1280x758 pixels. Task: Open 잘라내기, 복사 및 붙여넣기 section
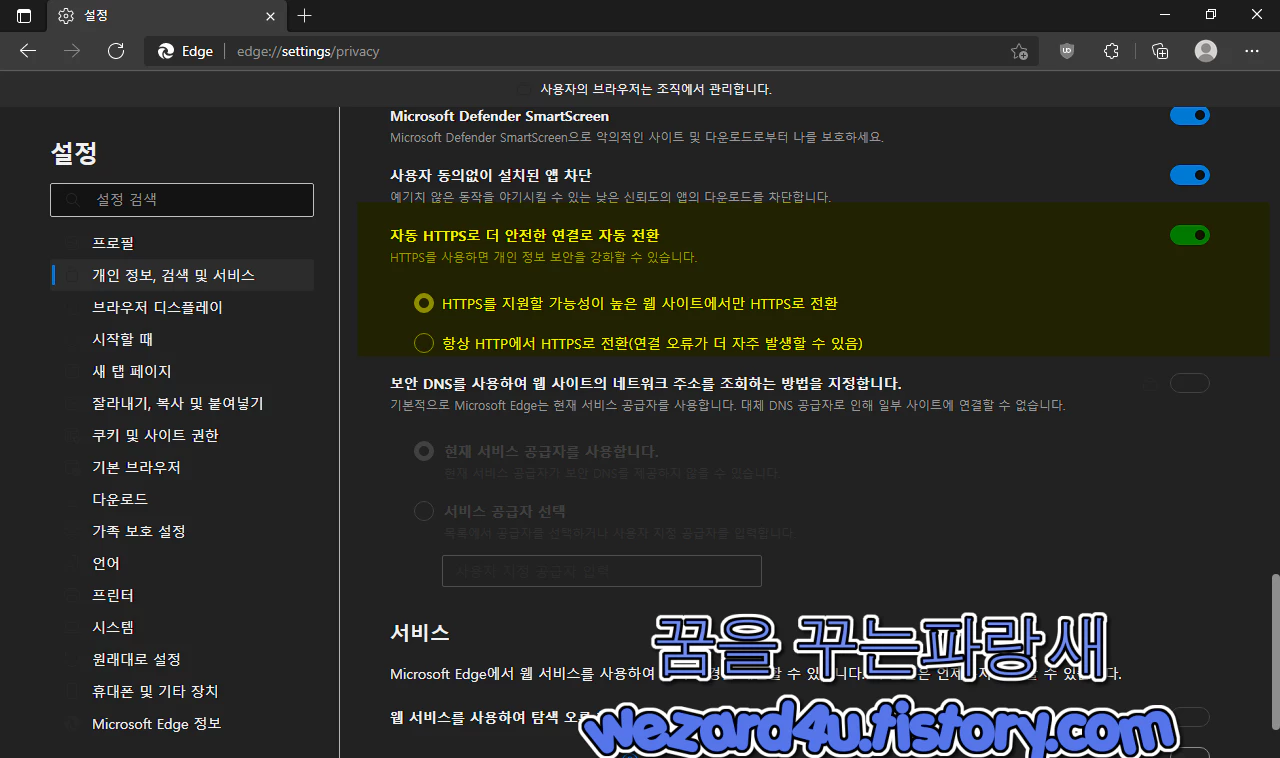coord(182,403)
